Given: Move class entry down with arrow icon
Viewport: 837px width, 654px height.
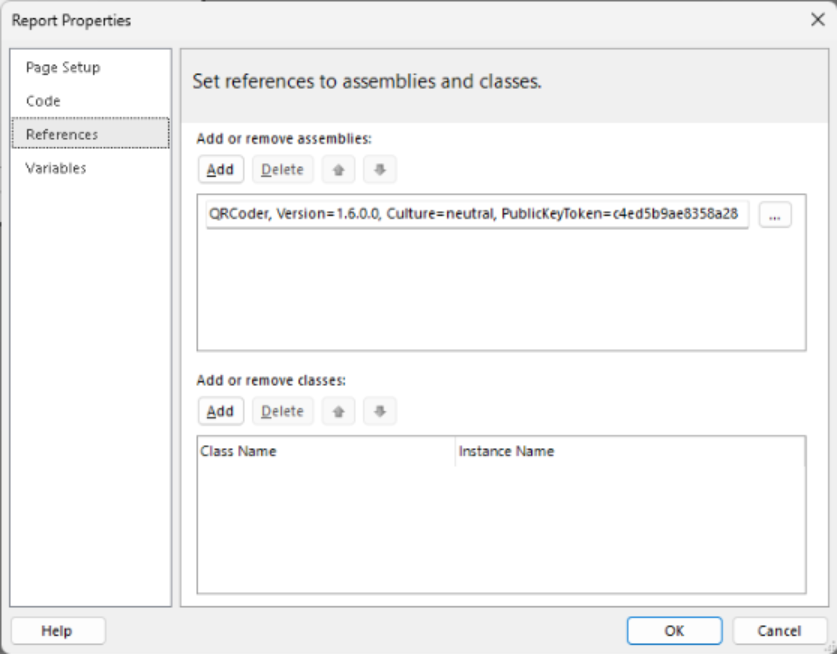Looking at the screenshot, I should click(379, 411).
